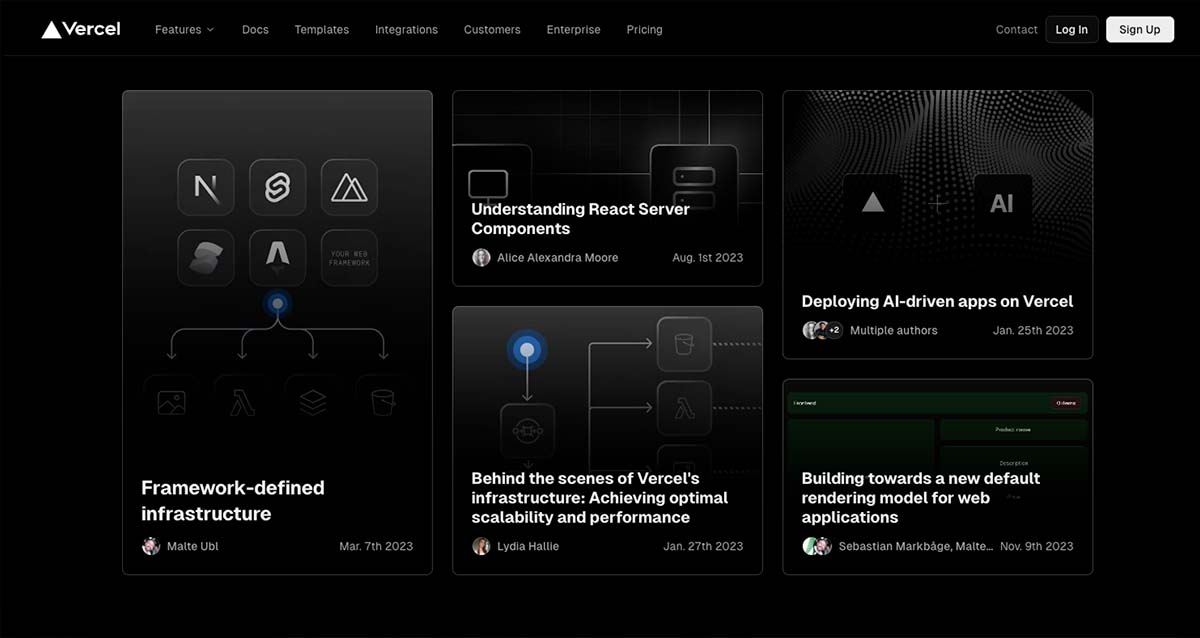Click the image asset icon

tap(170, 401)
